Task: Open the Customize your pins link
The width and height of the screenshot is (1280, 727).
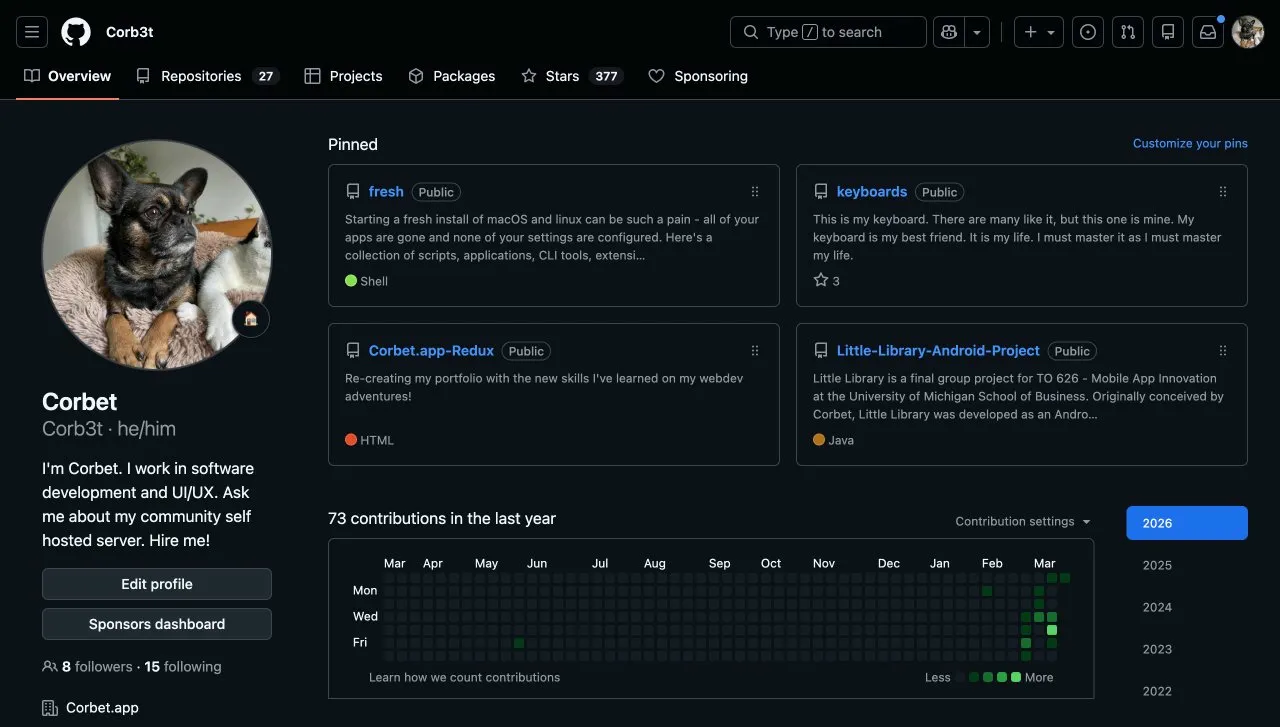Action: point(1190,143)
